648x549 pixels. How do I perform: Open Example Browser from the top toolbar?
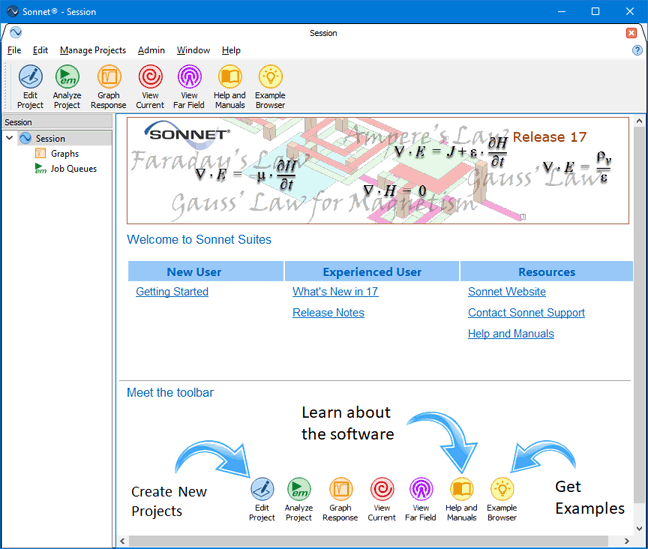[270, 86]
